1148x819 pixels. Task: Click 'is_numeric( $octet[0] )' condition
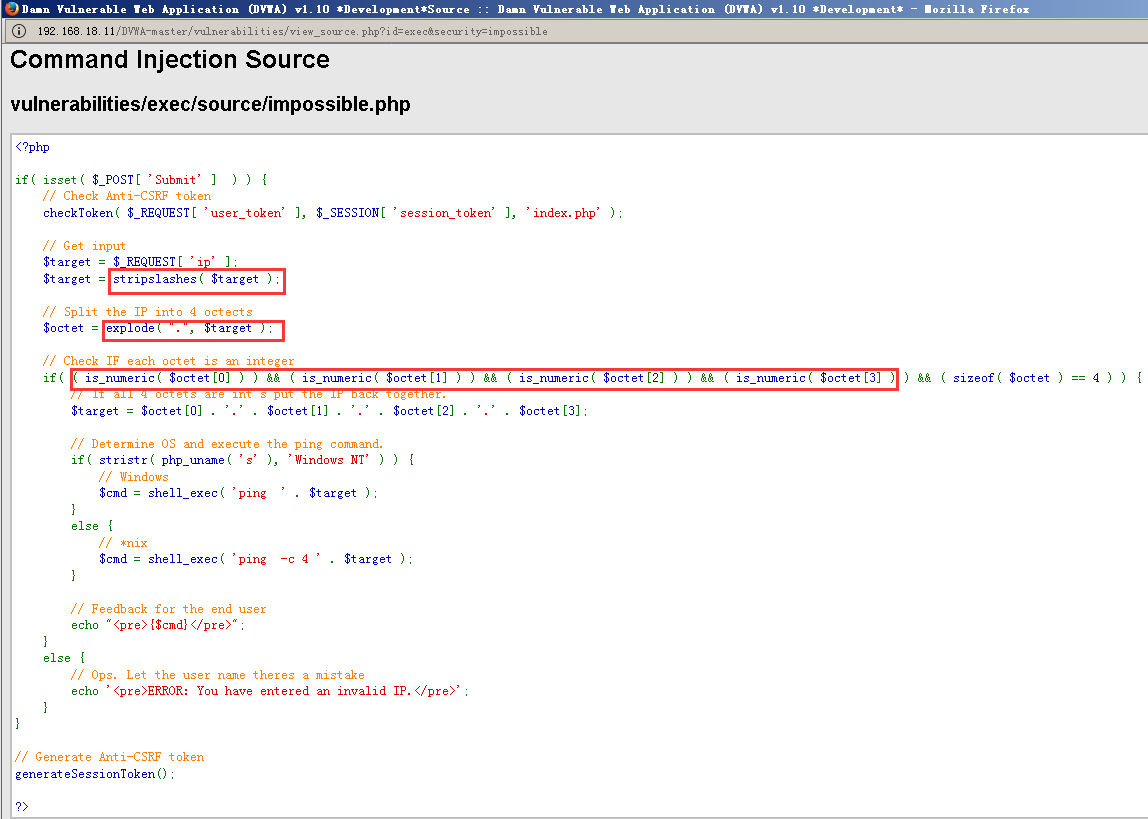pyautogui.click(x=165, y=378)
